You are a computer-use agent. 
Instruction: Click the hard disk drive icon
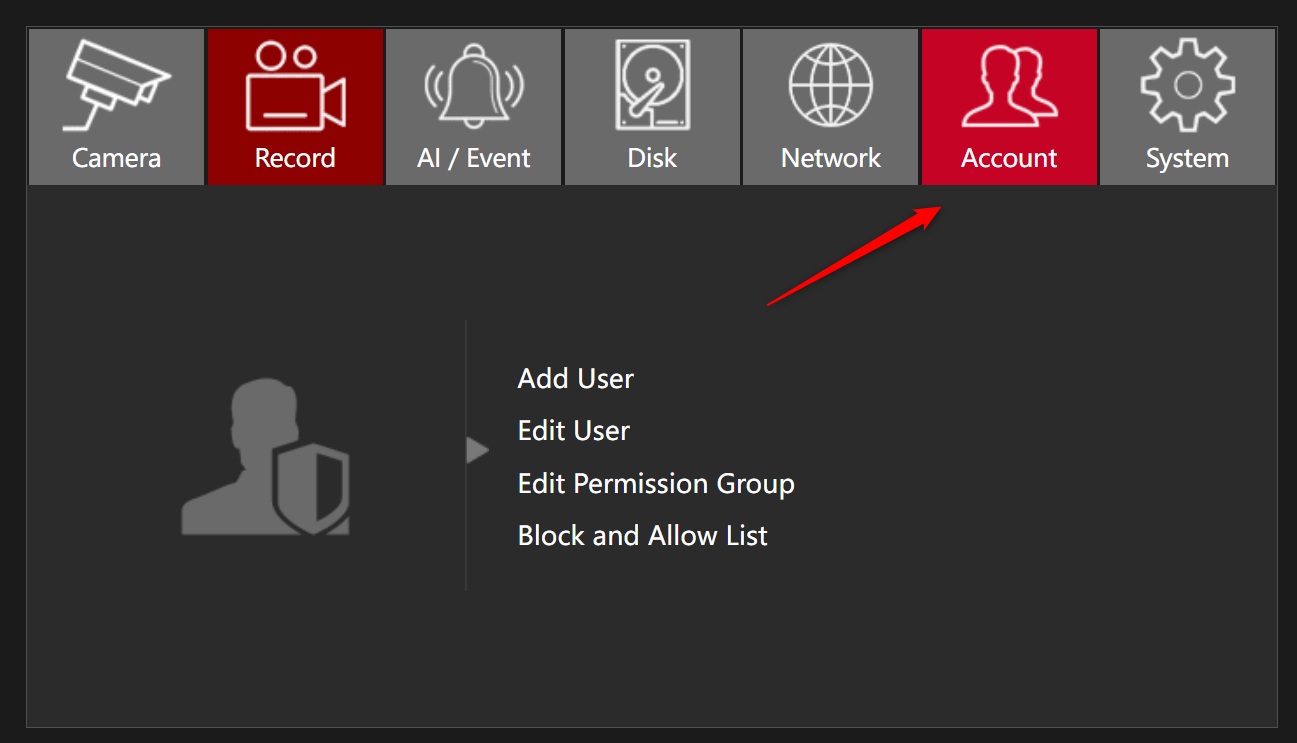652,86
